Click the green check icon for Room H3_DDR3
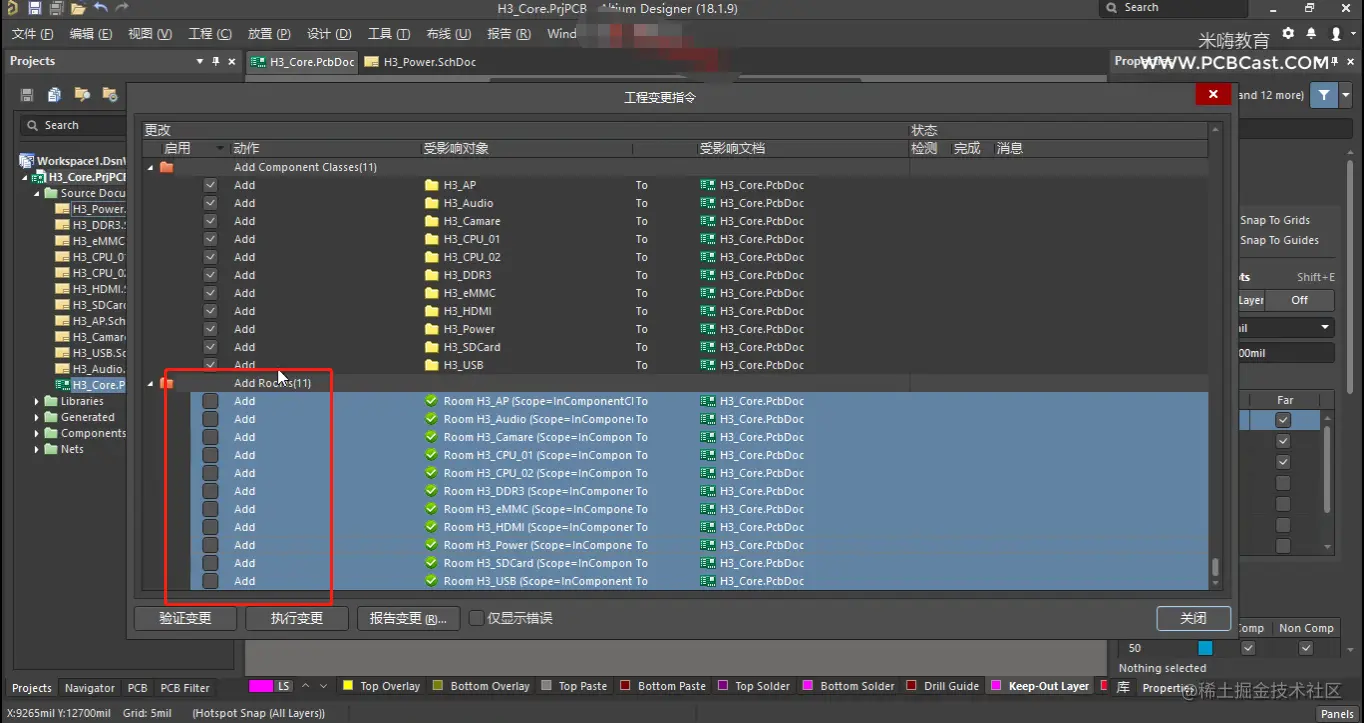This screenshot has height=723, width=1364. pyautogui.click(x=431, y=491)
